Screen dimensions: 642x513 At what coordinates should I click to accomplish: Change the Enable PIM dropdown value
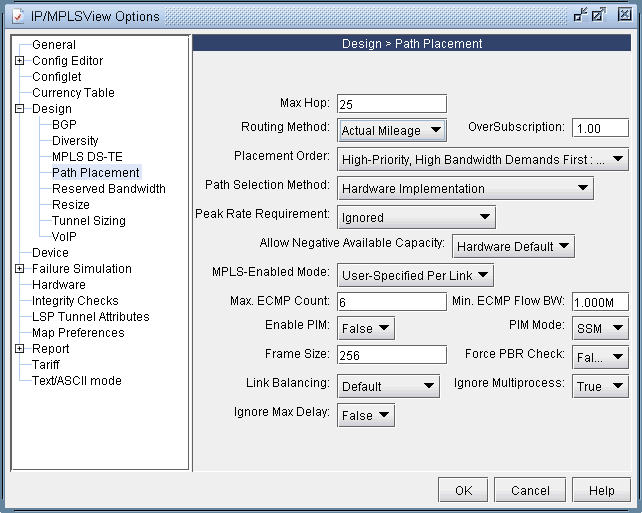(366, 328)
